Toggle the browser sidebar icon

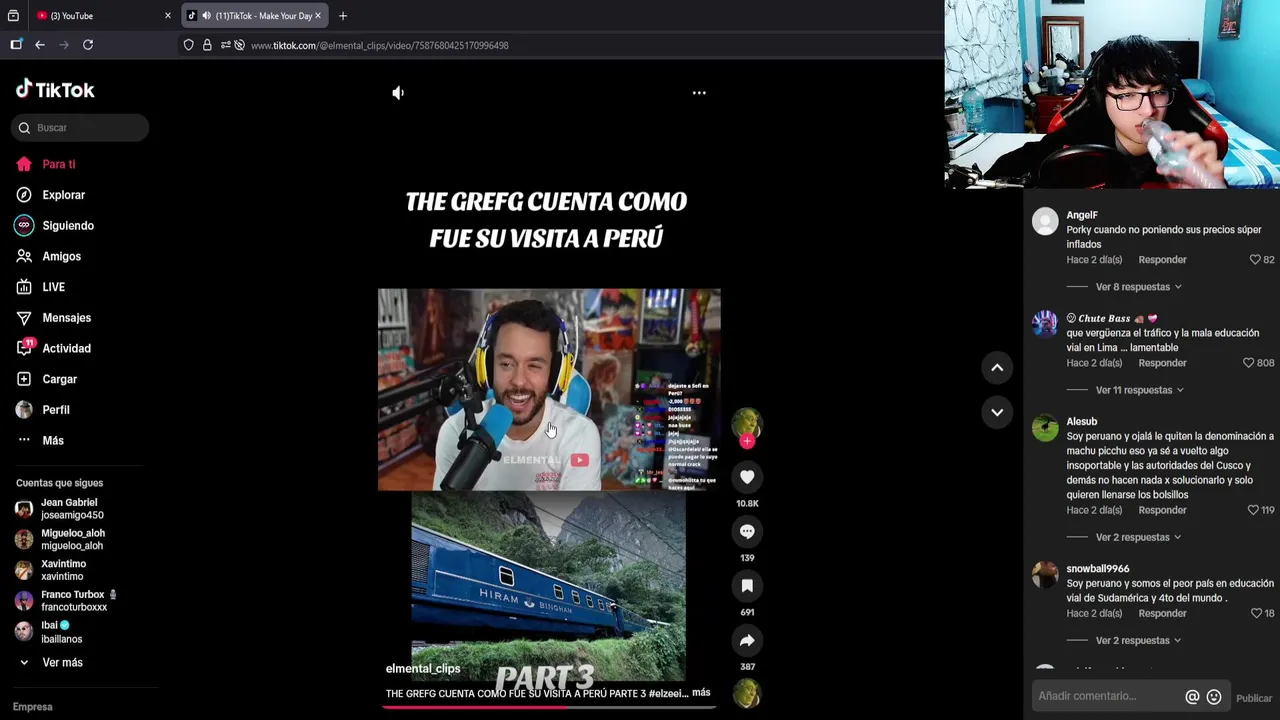(16, 45)
